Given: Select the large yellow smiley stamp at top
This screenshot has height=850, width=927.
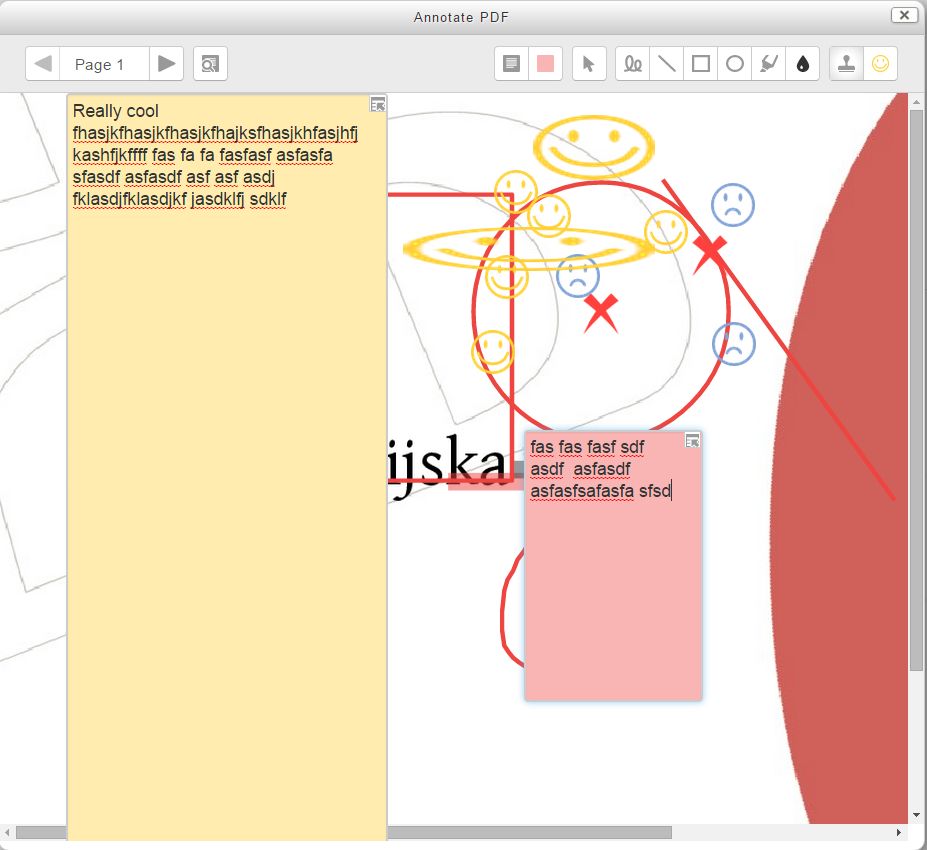Looking at the screenshot, I should 594,147.
